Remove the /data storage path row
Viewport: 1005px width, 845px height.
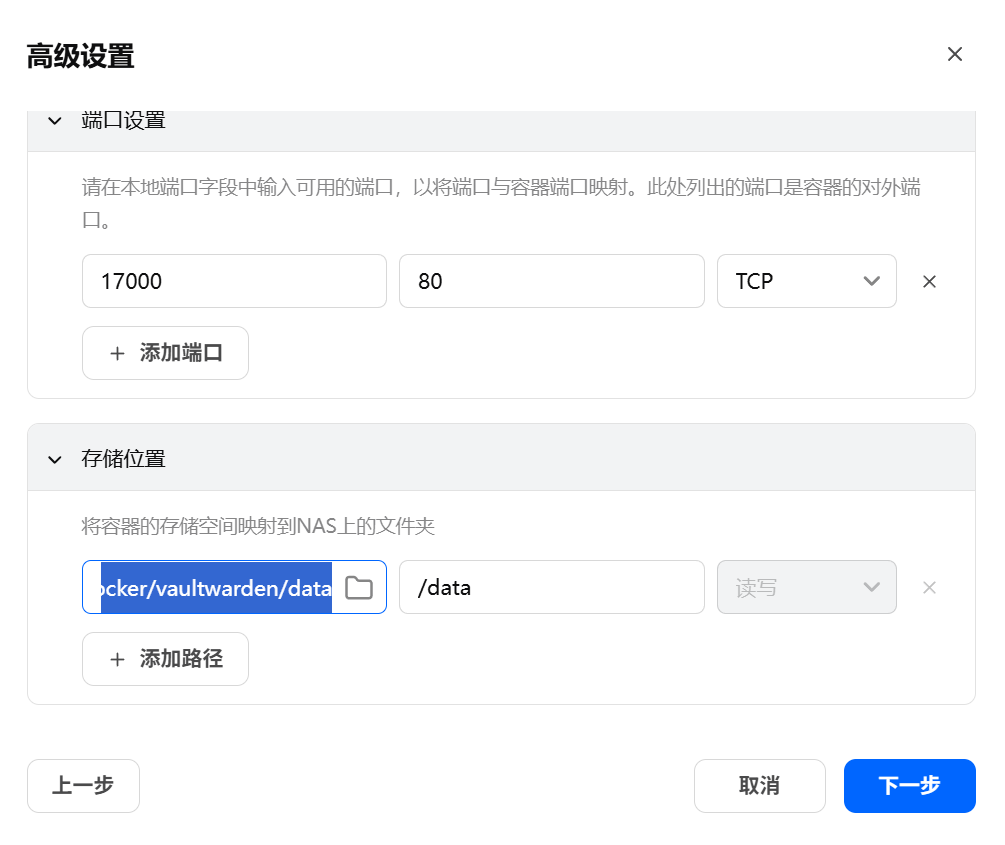click(929, 587)
